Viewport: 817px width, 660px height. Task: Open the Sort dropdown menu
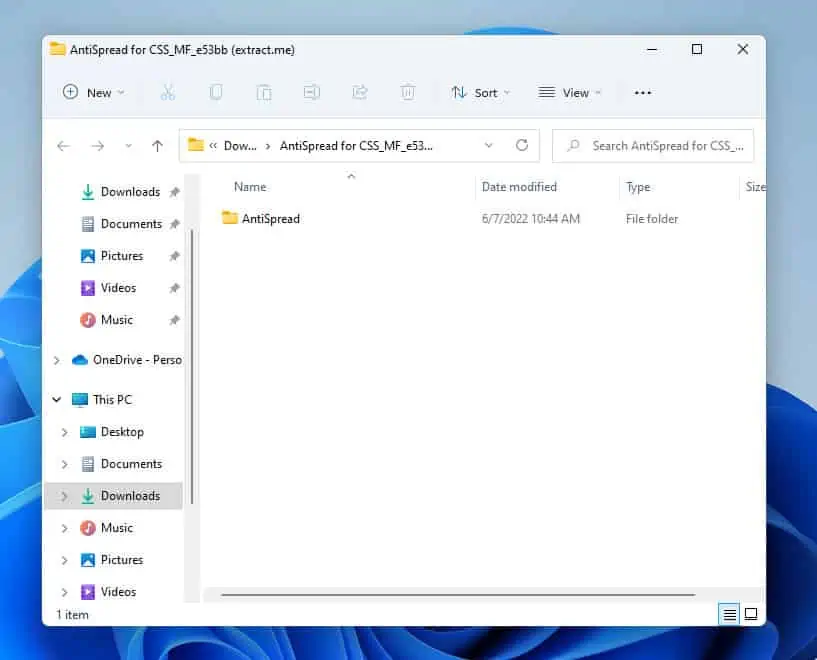[480, 93]
